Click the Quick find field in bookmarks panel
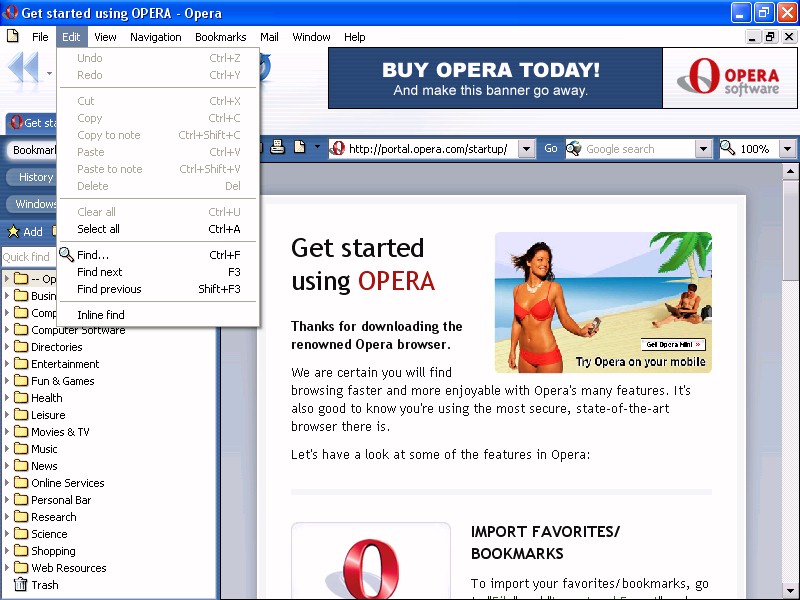The height and width of the screenshot is (600, 800). [x=28, y=257]
